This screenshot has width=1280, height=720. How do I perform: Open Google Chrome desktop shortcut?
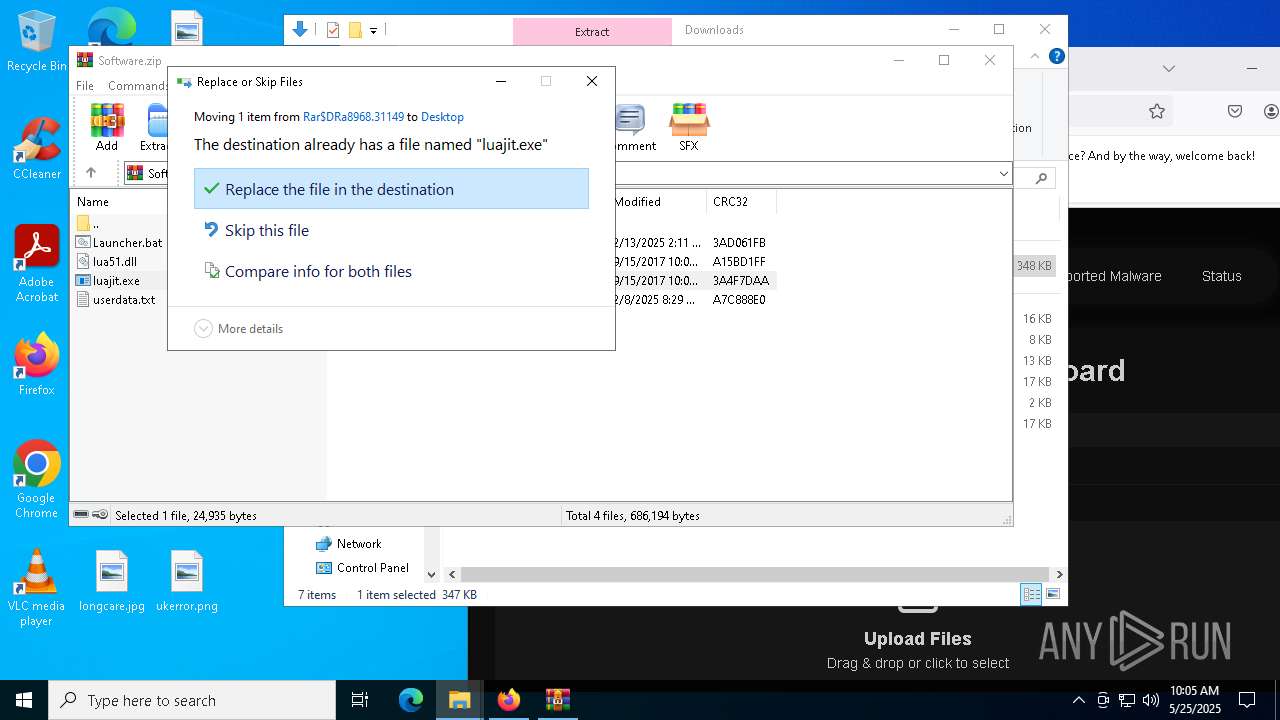tap(36, 480)
